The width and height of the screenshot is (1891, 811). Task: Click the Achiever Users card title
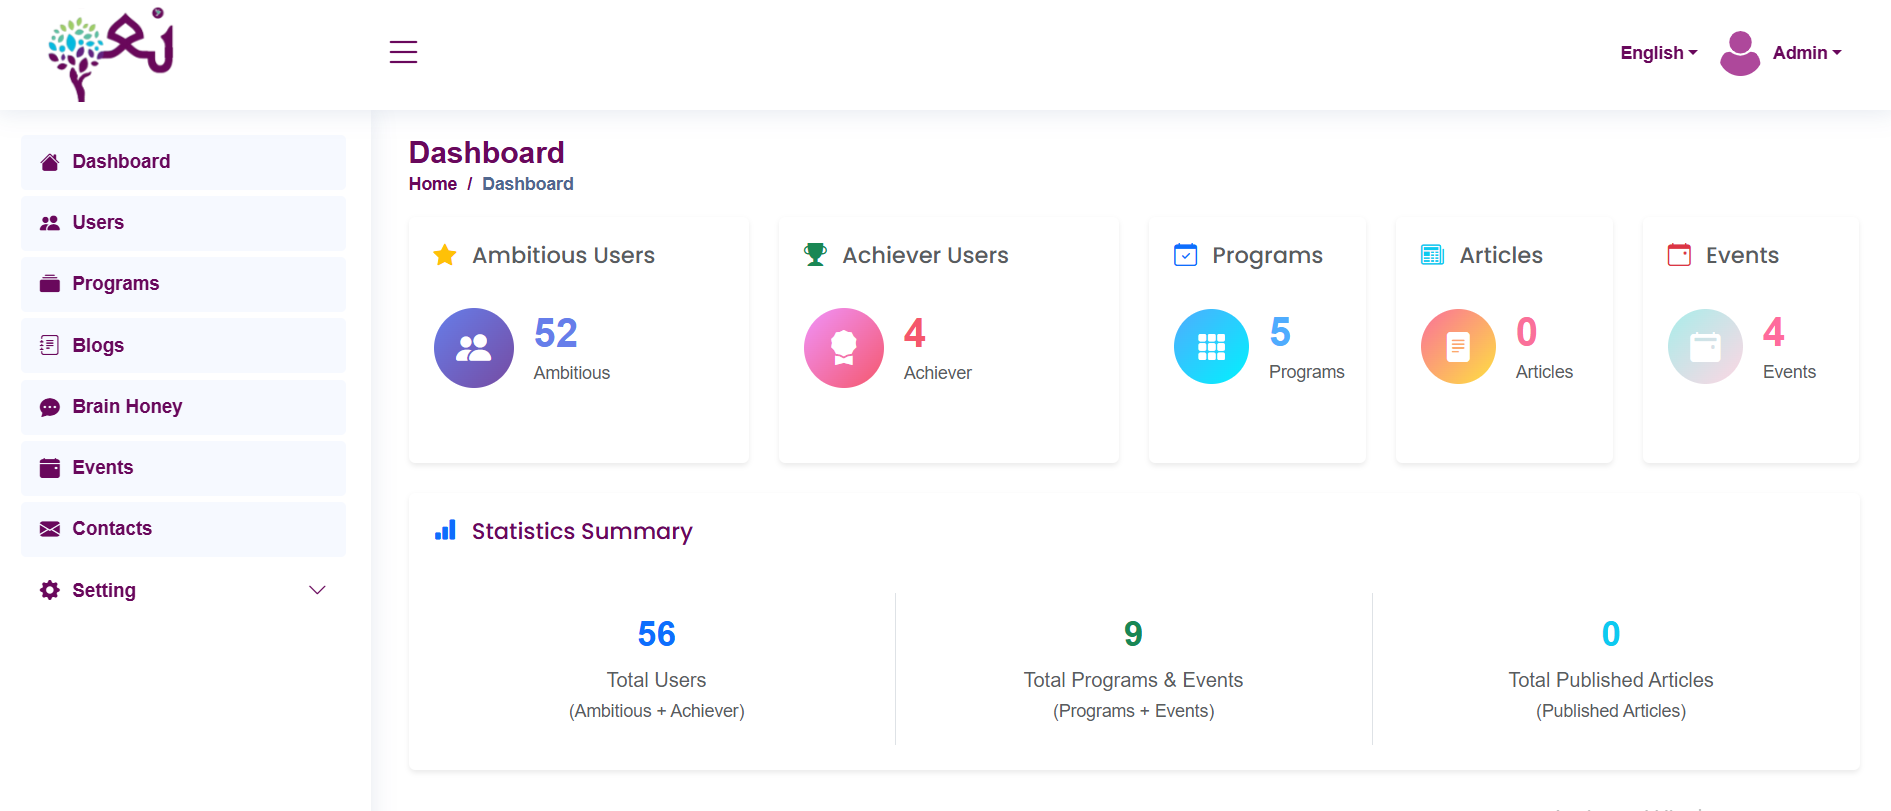pos(925,255)
